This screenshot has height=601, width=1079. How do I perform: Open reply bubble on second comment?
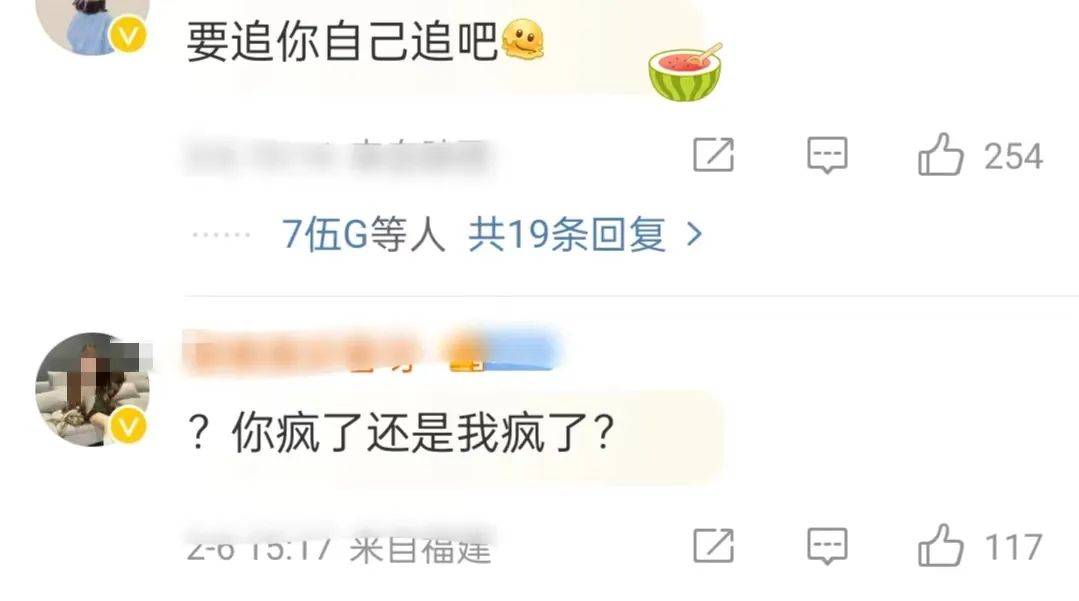(827, 546)
